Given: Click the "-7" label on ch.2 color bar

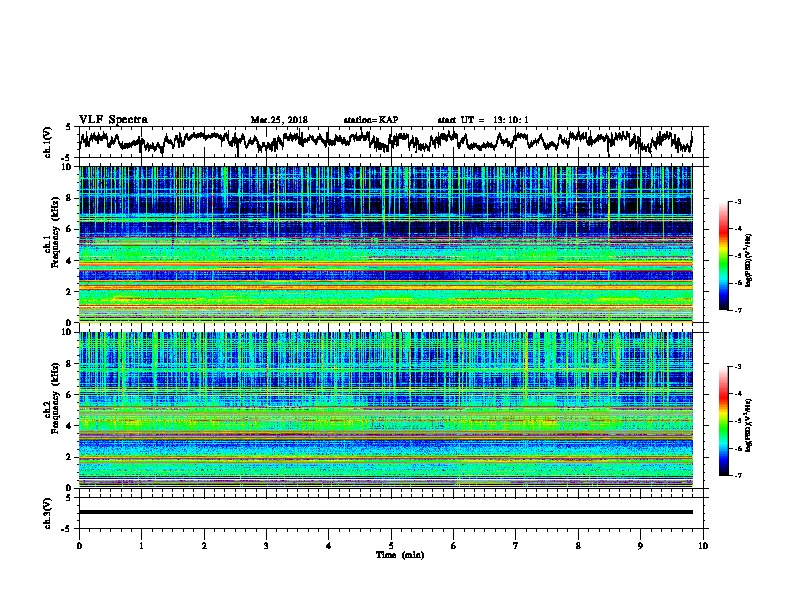Looking at the screenshot, I should coord(738,475).
